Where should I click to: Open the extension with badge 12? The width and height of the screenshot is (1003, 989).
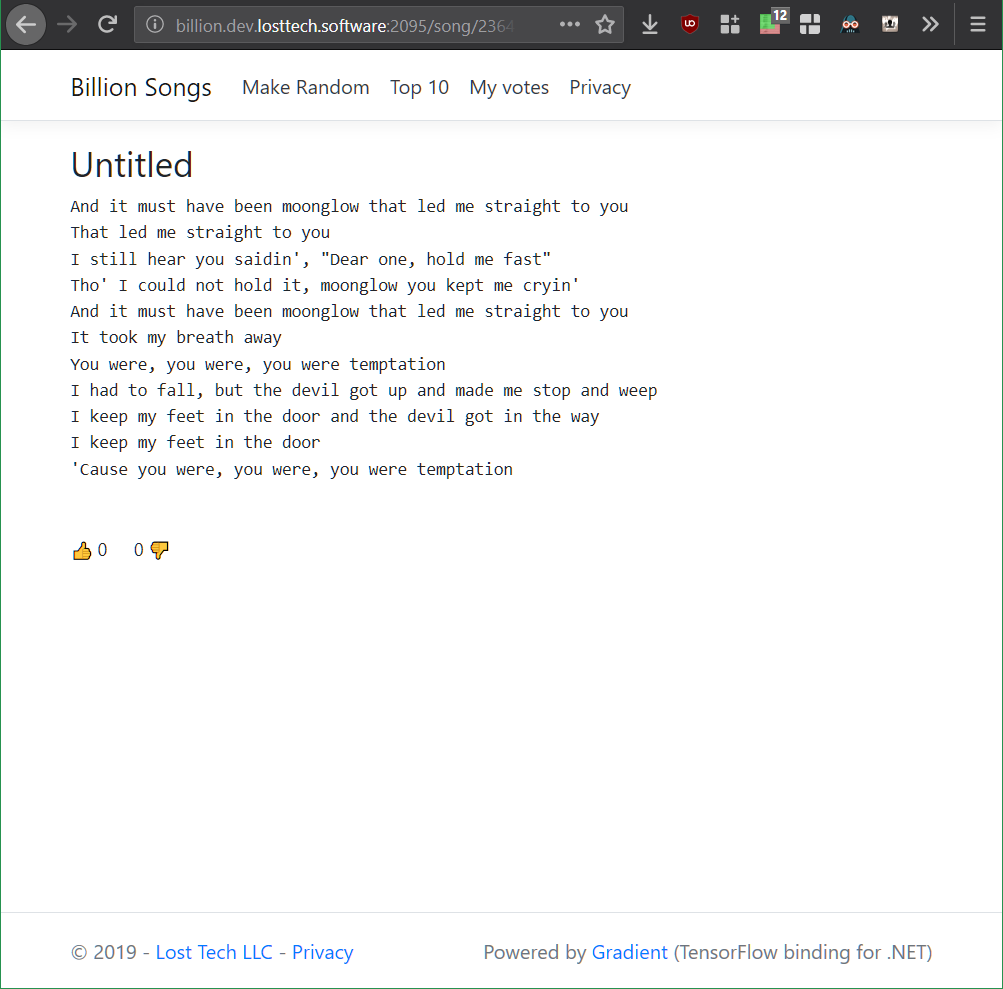[773, 23]
